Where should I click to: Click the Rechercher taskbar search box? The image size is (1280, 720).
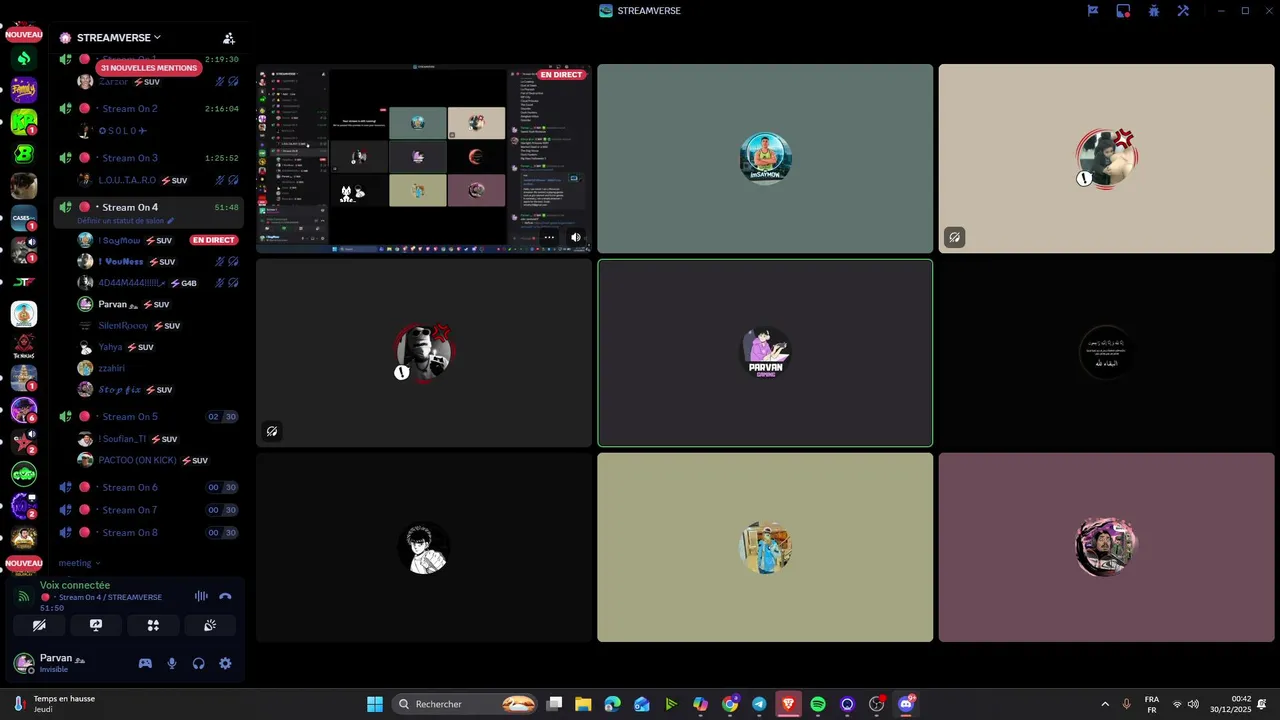click(465, 704)
